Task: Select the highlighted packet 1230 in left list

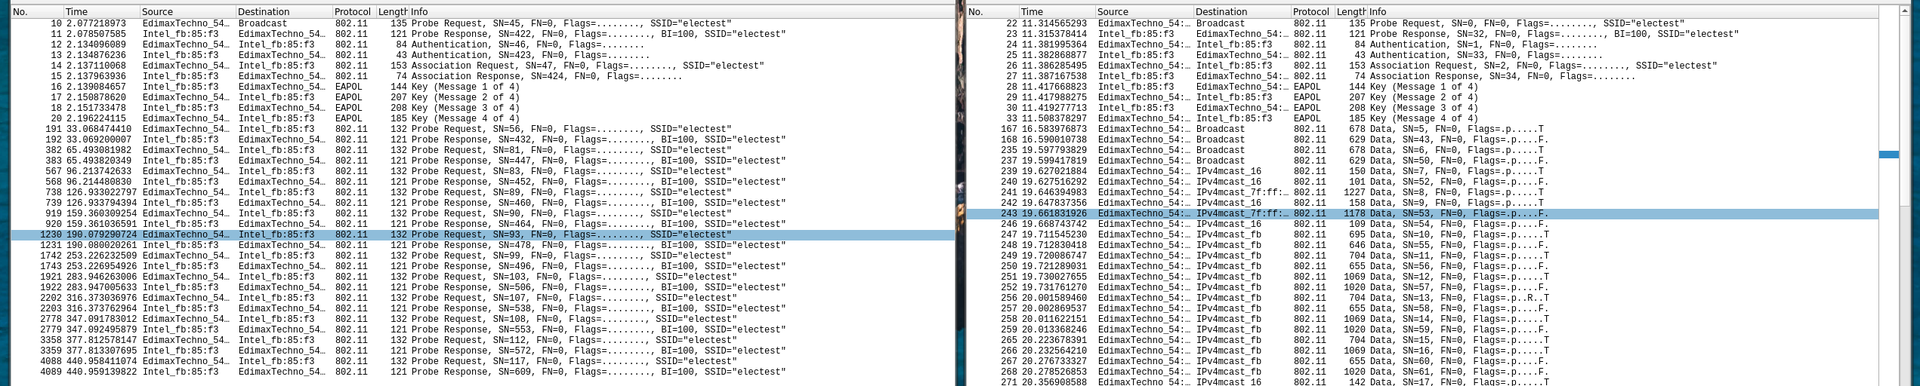Action: [481, 235]
